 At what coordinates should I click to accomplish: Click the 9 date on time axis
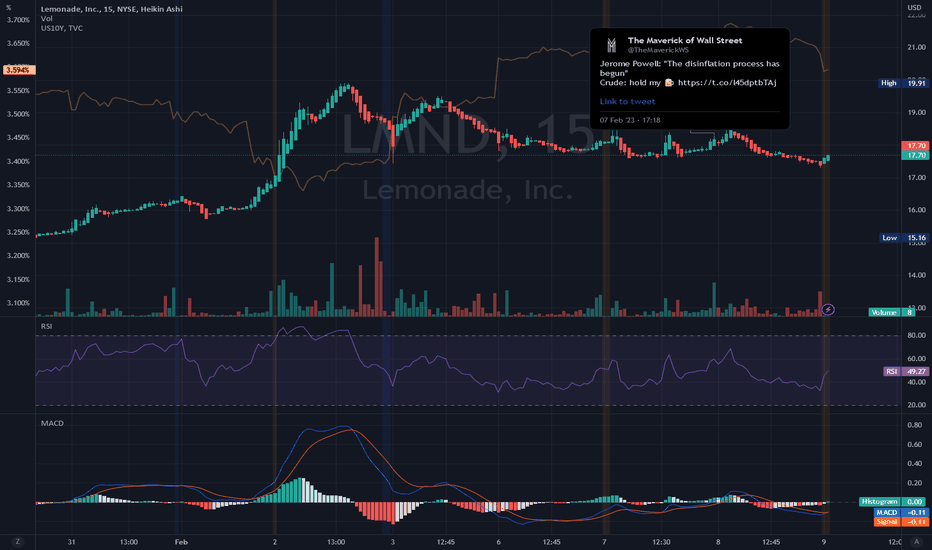point(824,542)
